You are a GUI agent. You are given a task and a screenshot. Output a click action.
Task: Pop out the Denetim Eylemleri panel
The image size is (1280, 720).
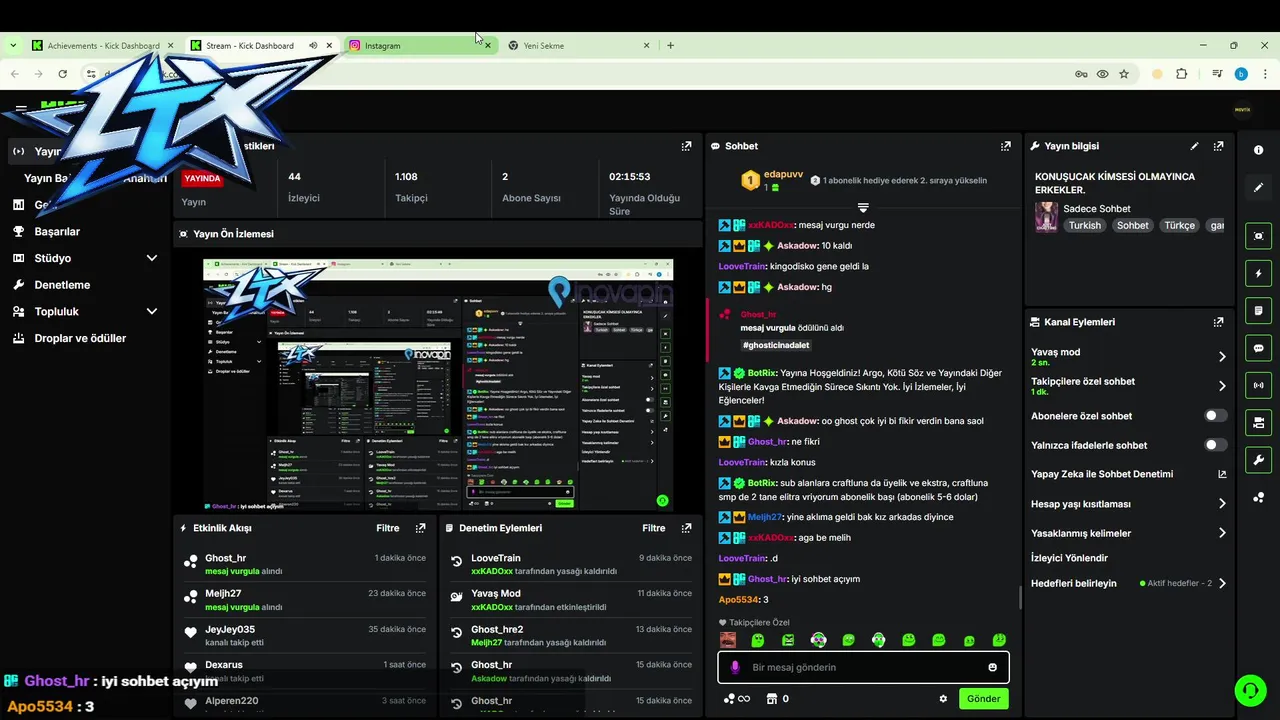[x=686, y=528]
